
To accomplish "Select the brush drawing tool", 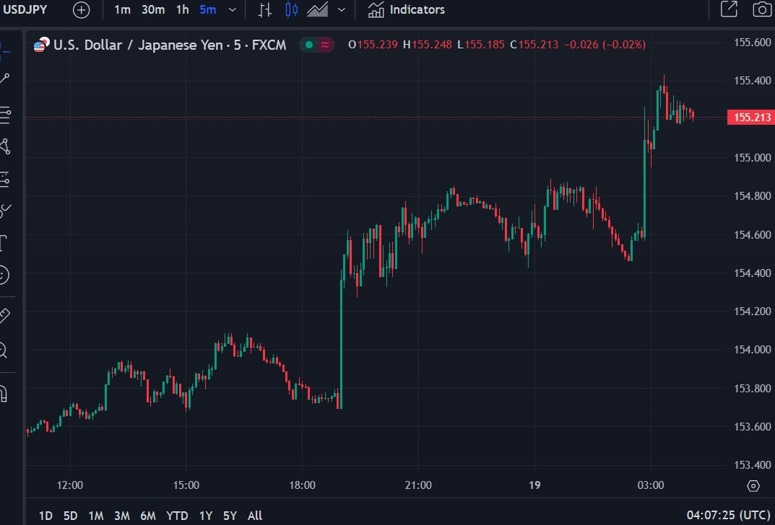I will coord(5,211).
